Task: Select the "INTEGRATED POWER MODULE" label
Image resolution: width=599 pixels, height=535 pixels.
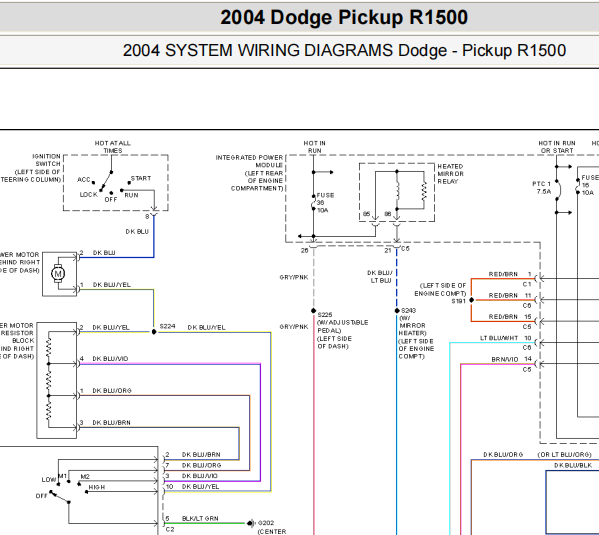Action: pos(249,161)
